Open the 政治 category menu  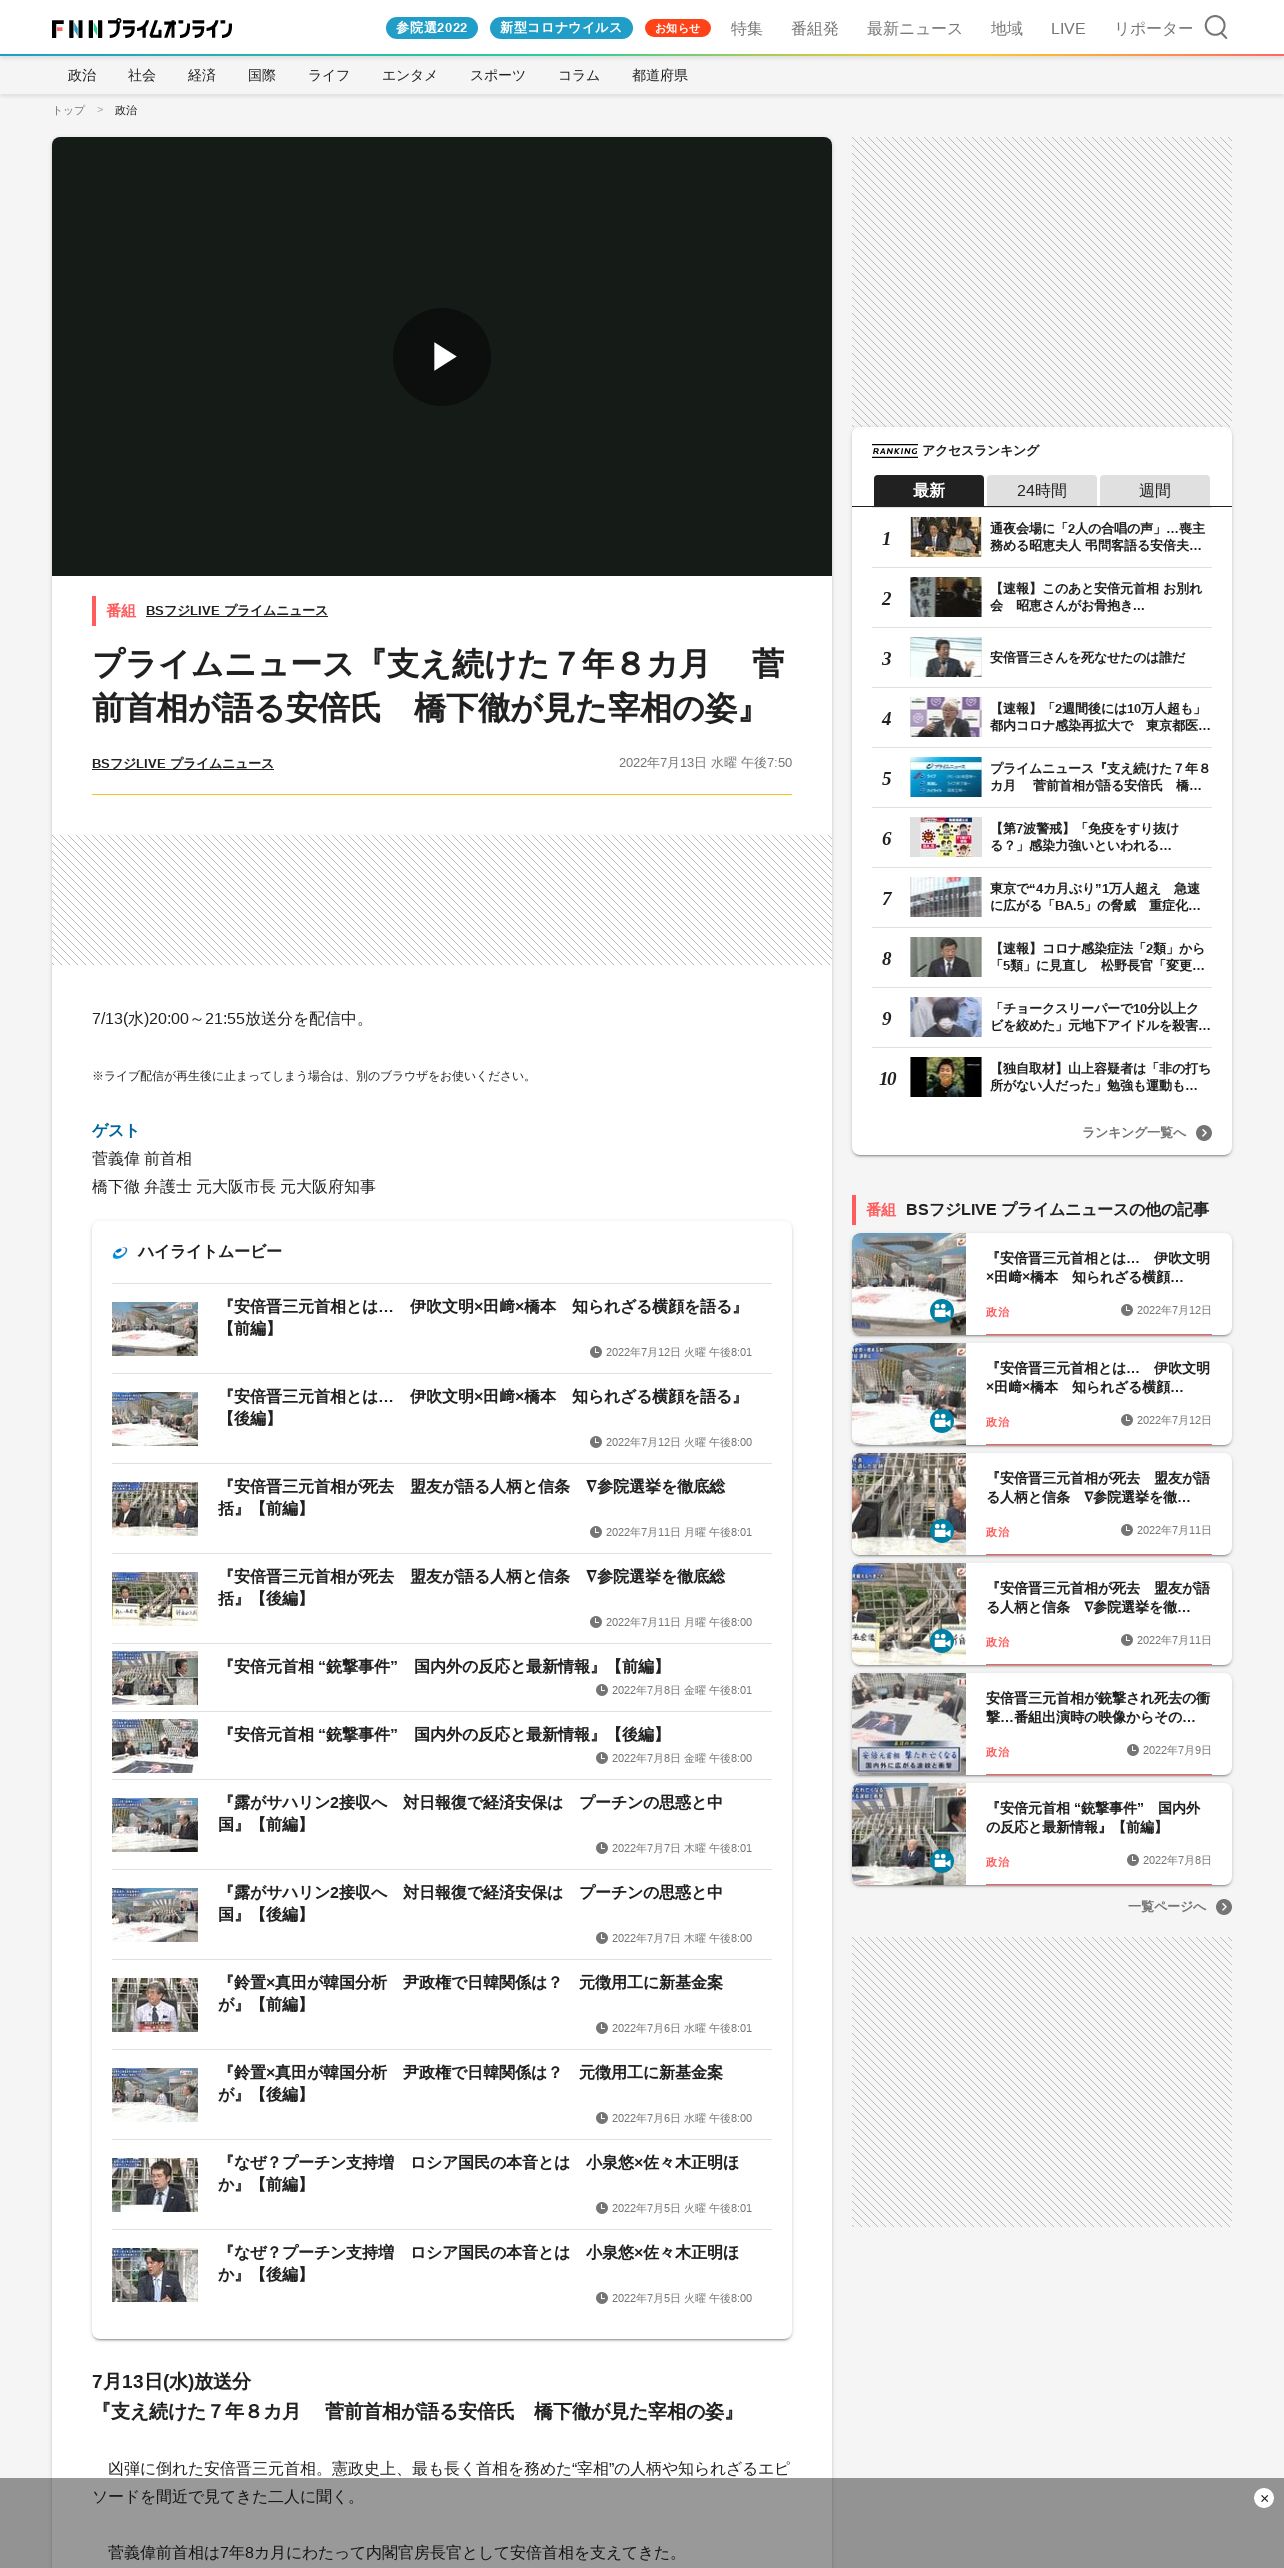[x=82, y=75]
